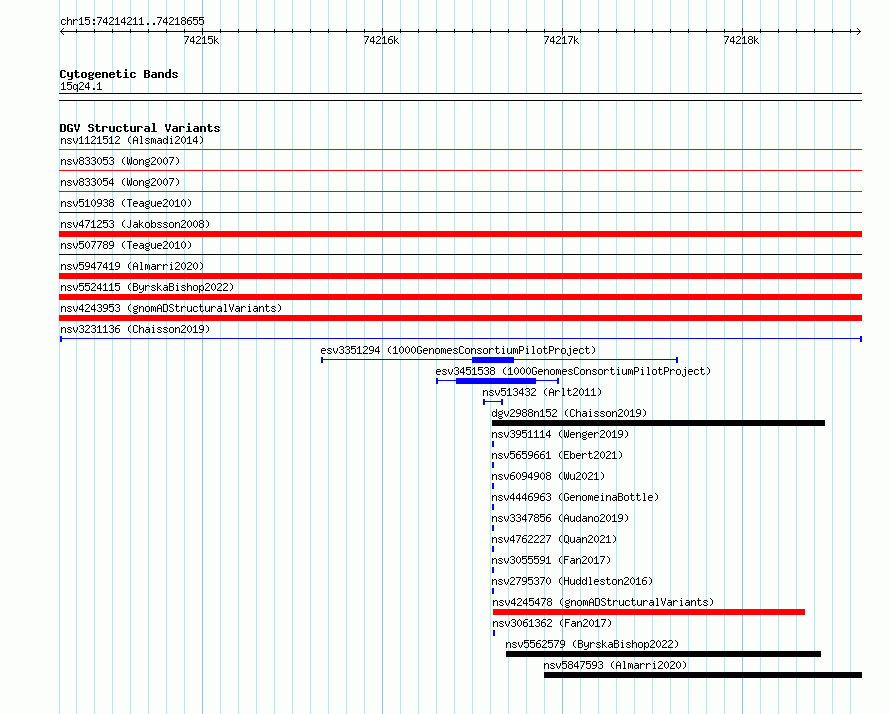Click the 74218k ruler tick label

tap(741, 40)
